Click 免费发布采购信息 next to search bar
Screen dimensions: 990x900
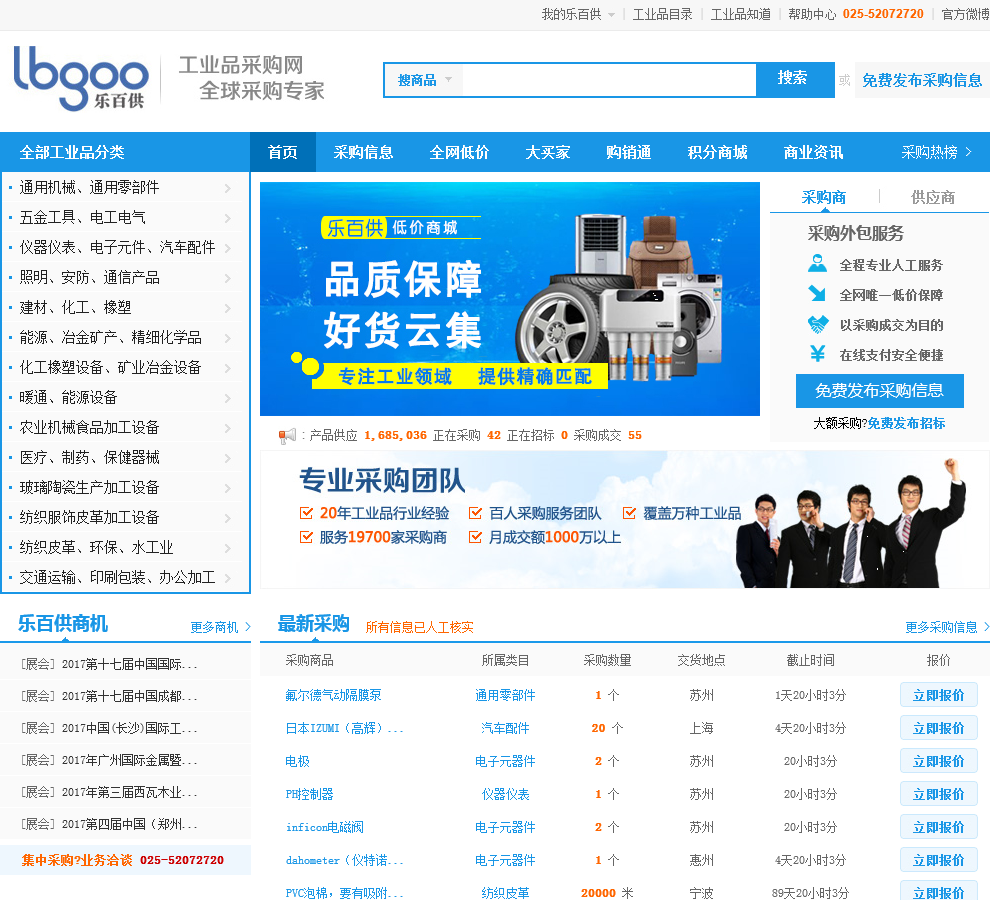tap(922, 80)
